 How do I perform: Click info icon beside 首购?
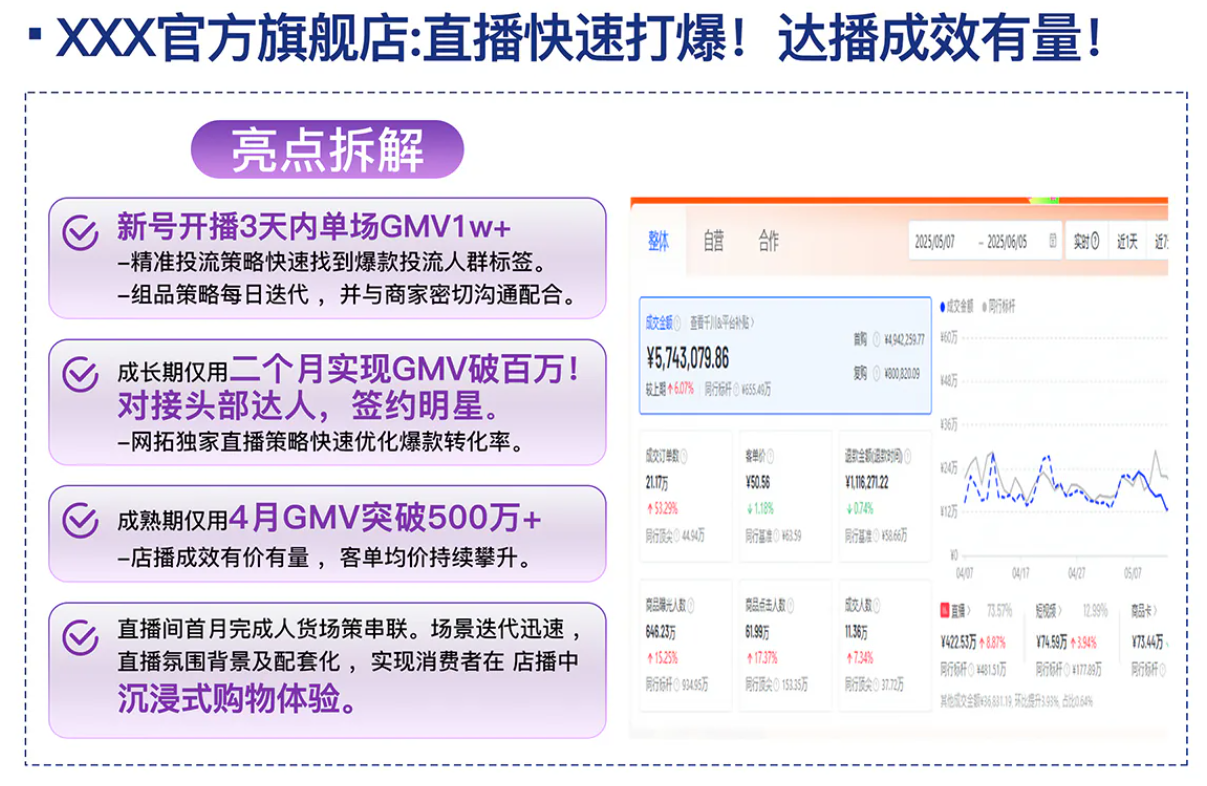coord(876,339)
